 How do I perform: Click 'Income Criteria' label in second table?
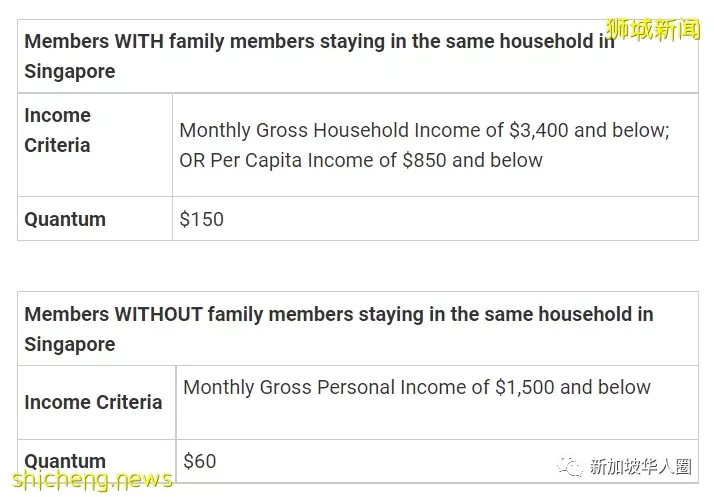click(x=93, y=402)
